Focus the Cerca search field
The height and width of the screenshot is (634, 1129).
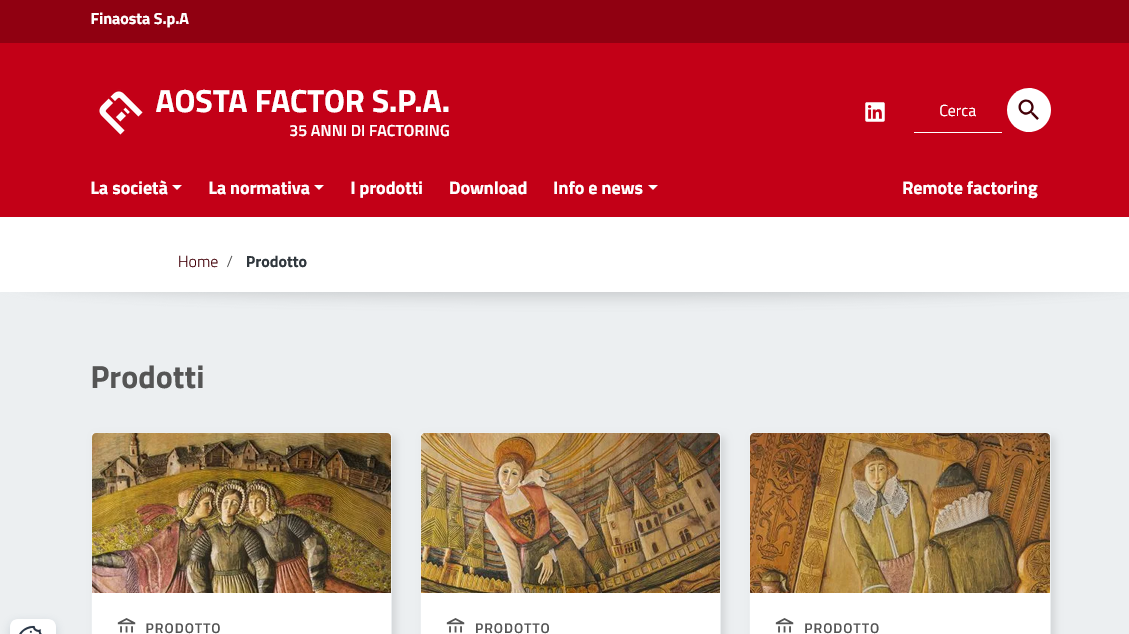coord(957,112)
